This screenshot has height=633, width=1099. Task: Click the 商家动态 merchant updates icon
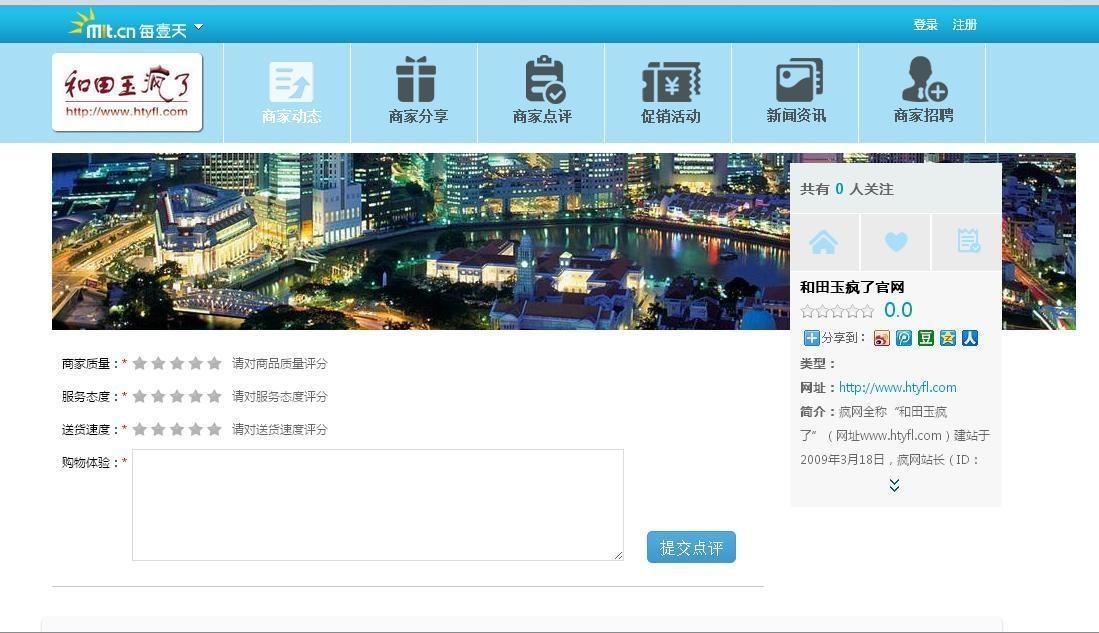coord(291,82)
